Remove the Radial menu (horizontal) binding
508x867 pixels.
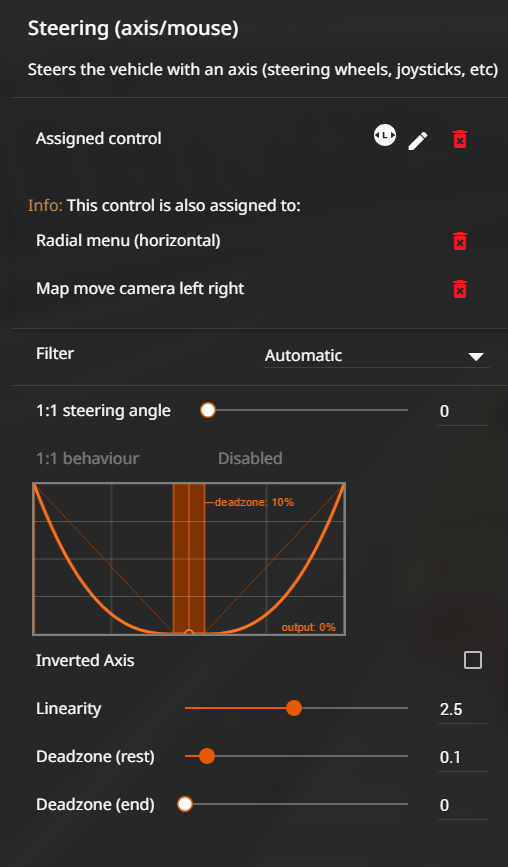(459, 241)
